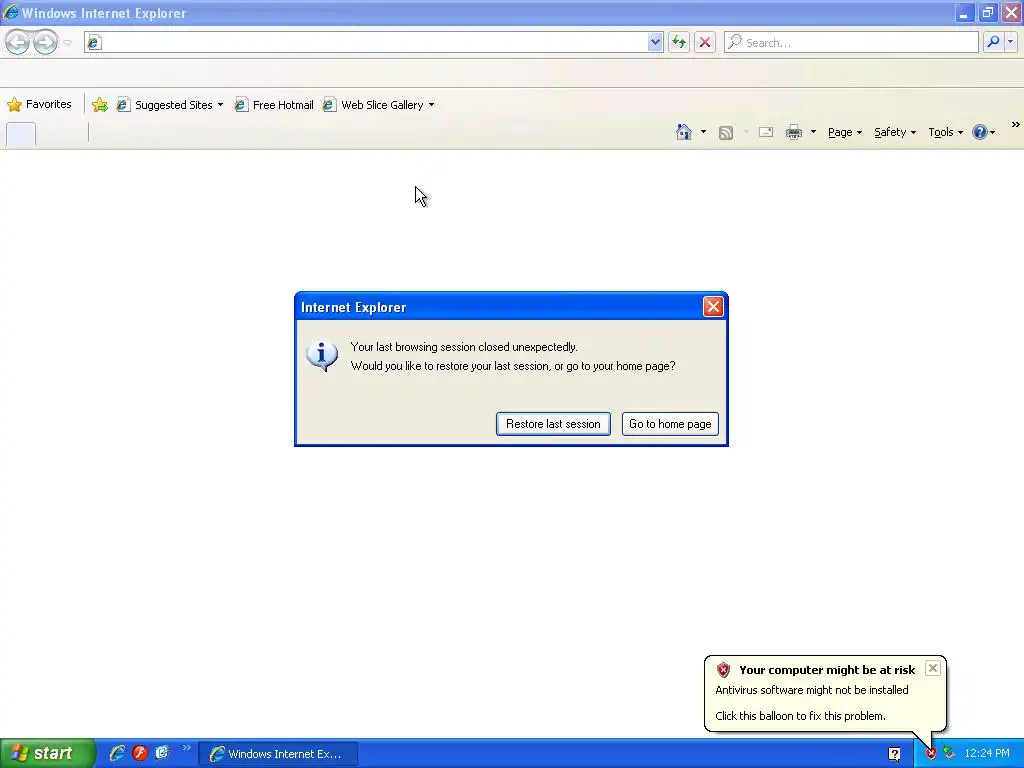The image size is (1024, 768).
Task: Open the Page menu
Action: coord(845,133)
